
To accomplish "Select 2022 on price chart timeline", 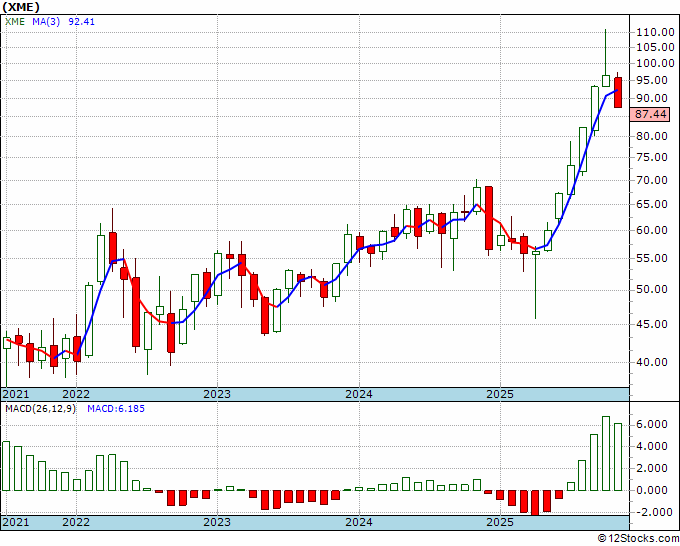I will tap(76, 394).
